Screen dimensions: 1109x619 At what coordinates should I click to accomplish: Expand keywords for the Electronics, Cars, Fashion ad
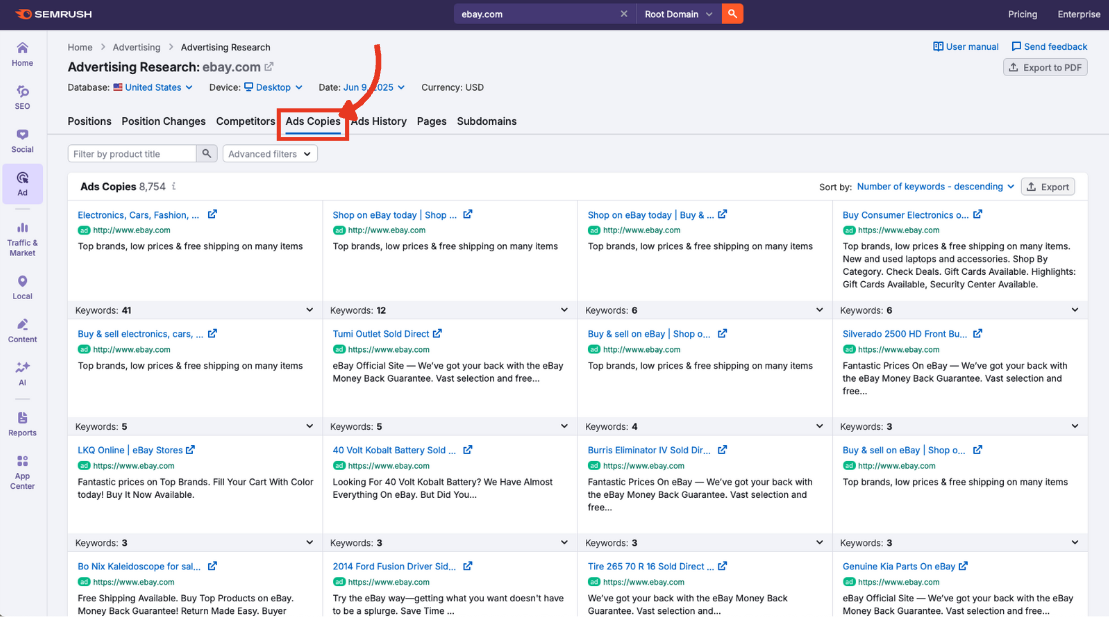[312, 310]
